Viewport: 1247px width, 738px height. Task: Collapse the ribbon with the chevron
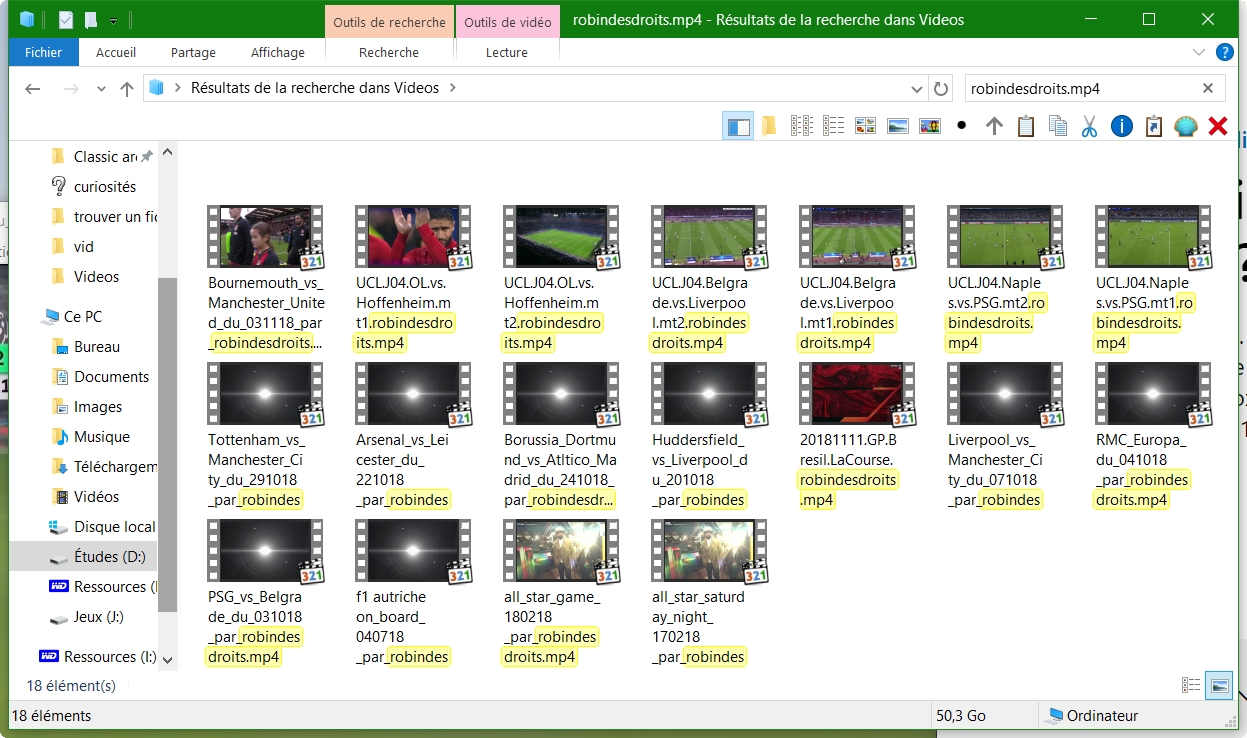coord(1199,52)
